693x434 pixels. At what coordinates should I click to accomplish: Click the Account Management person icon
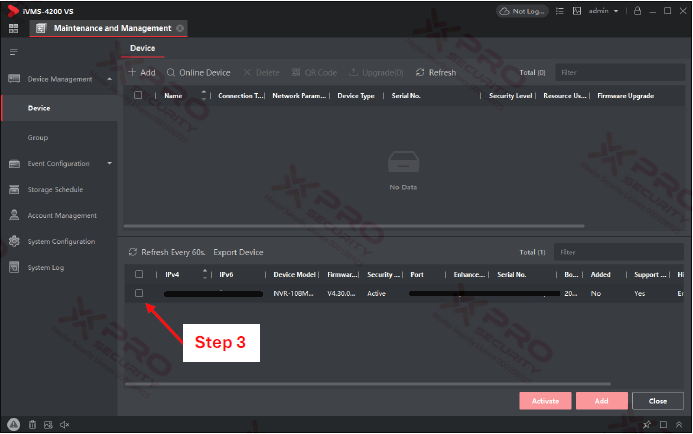(x=14, y=215)
